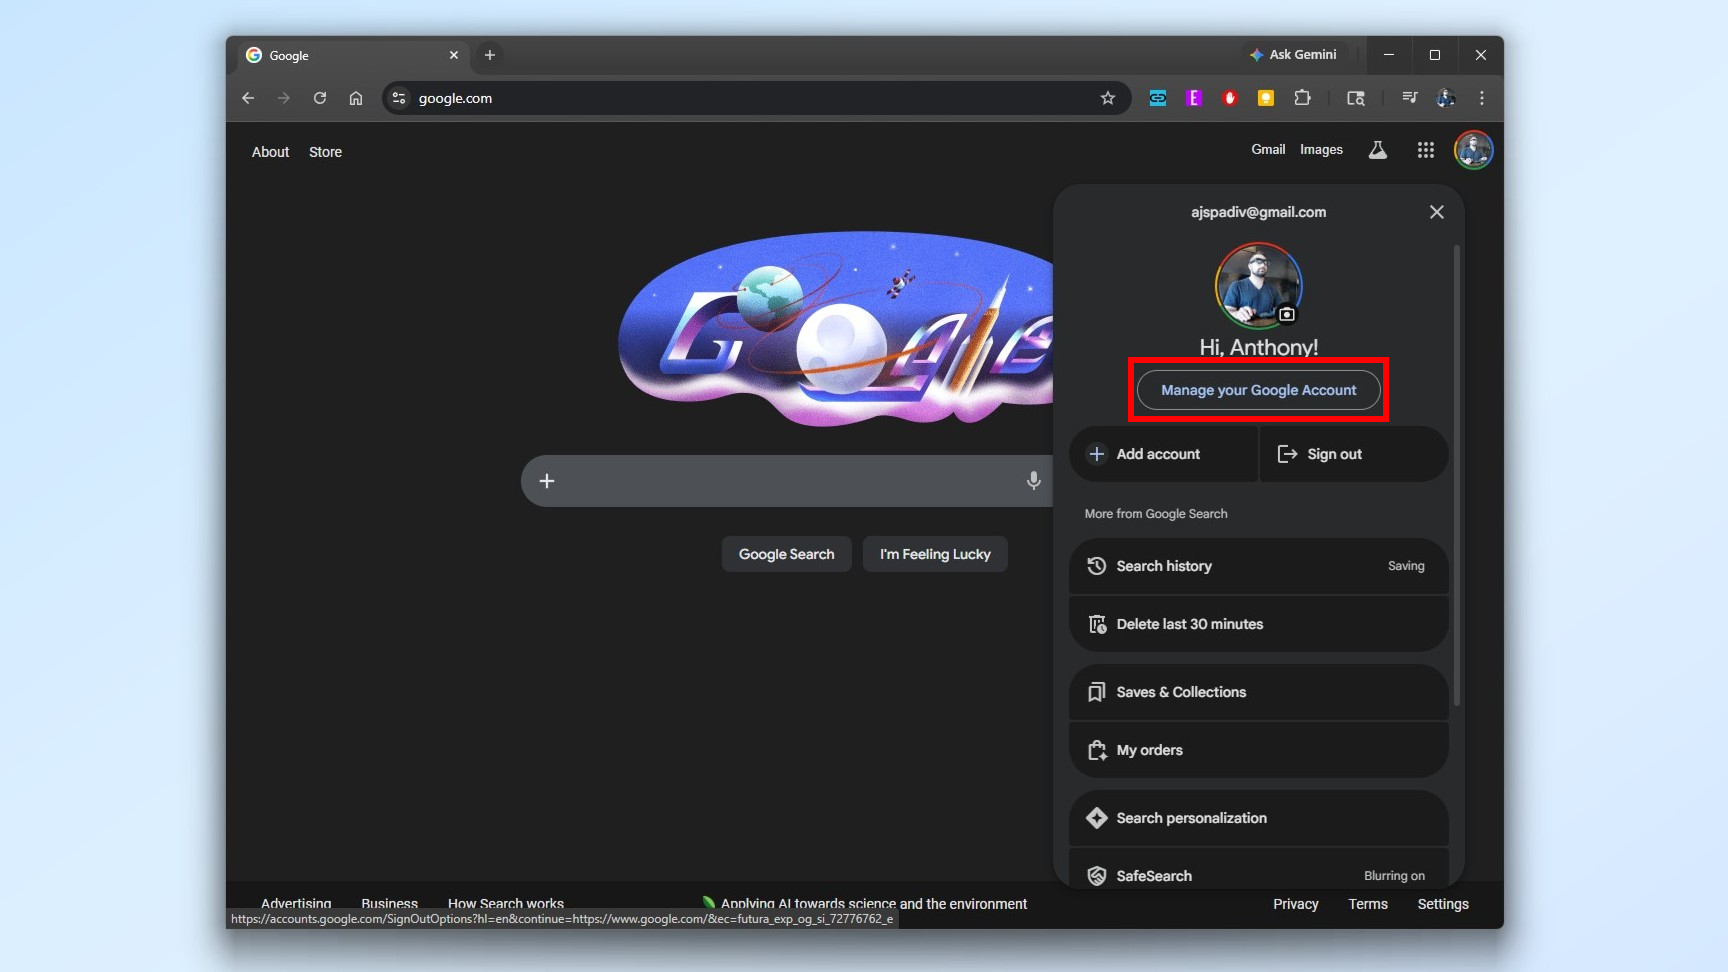Sign out of the Google account
This screenshot has width=1728, height=972.
point(1334,454)
